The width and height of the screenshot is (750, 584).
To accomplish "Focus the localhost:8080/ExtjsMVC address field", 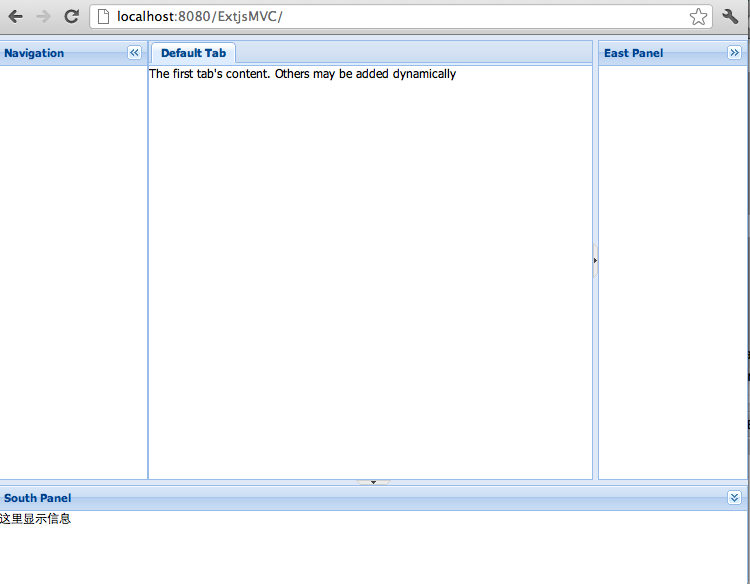I will [x=401, y=17].
